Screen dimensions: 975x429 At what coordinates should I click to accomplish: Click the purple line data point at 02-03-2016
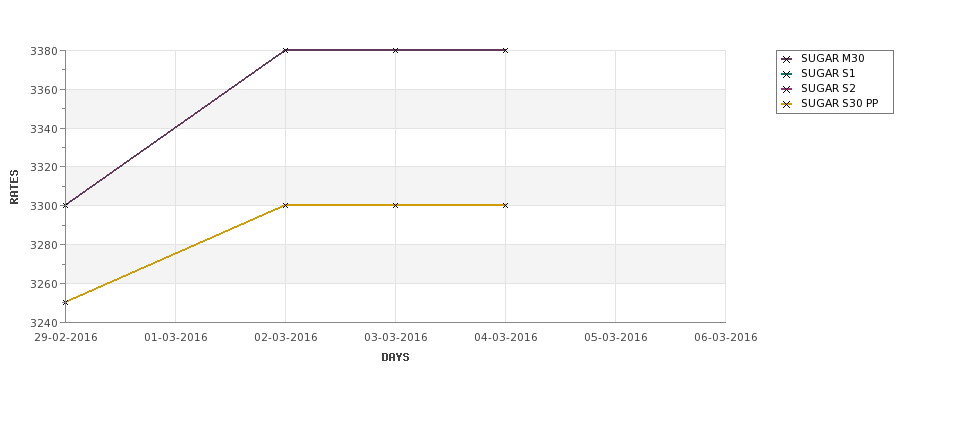click(x=285, y=50)
